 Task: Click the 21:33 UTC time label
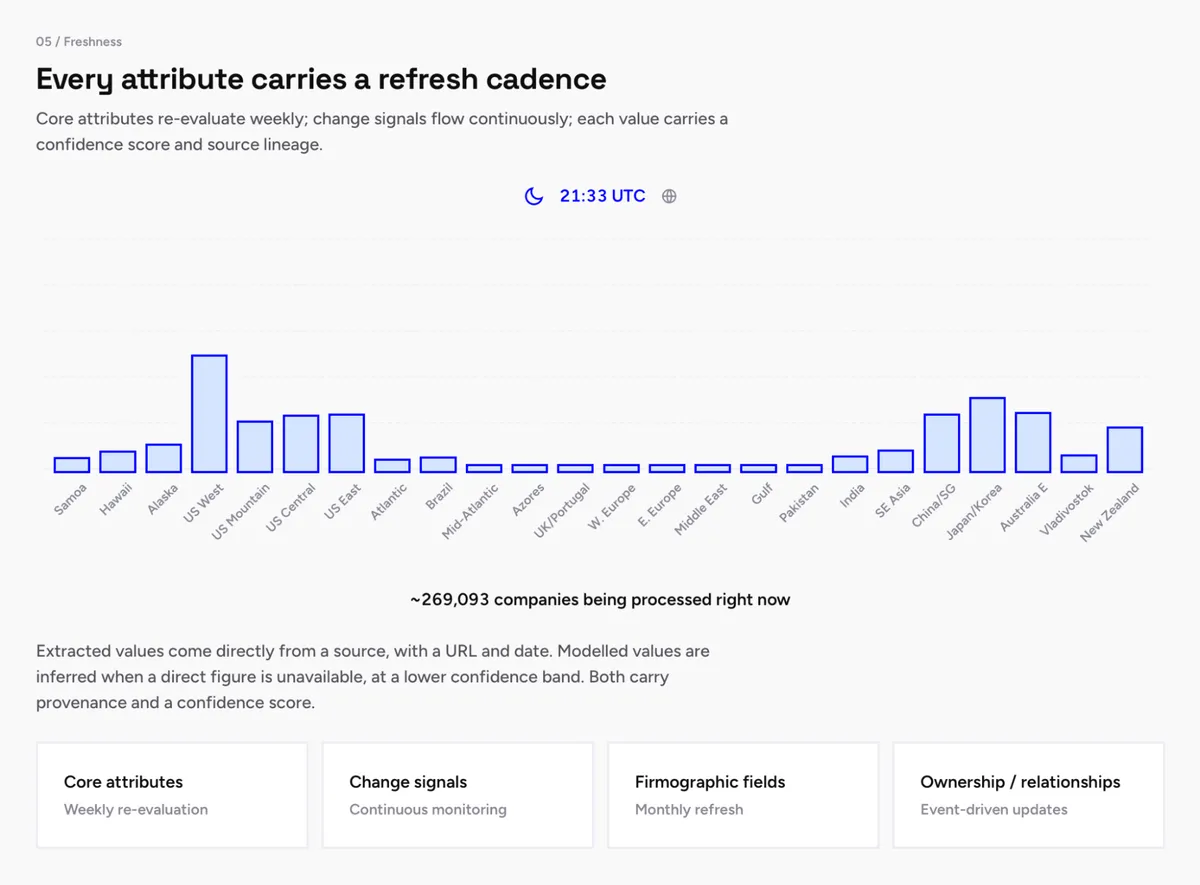pos(602,196)
